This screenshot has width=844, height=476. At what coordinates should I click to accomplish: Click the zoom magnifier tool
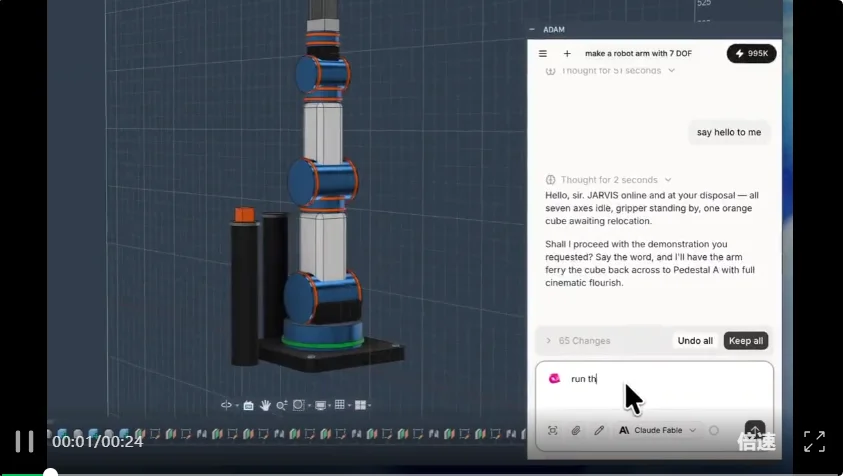282,405
